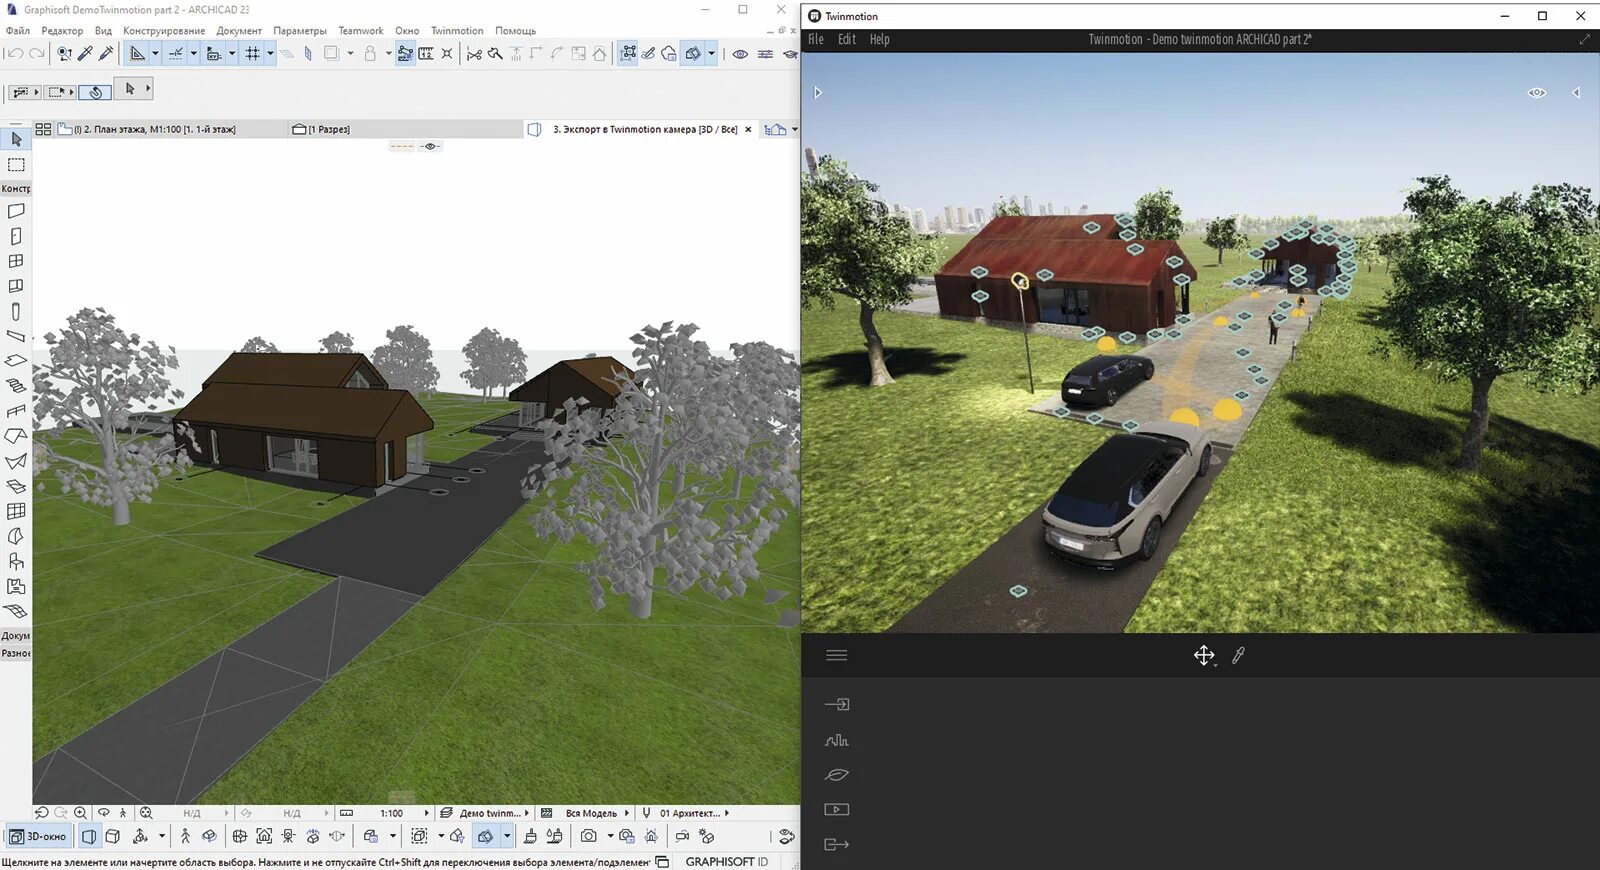This screenshot has width=1600, height=870.
Task: Open the Twinmotion menu in ARCHICAD
Action: tap(457, 31)
